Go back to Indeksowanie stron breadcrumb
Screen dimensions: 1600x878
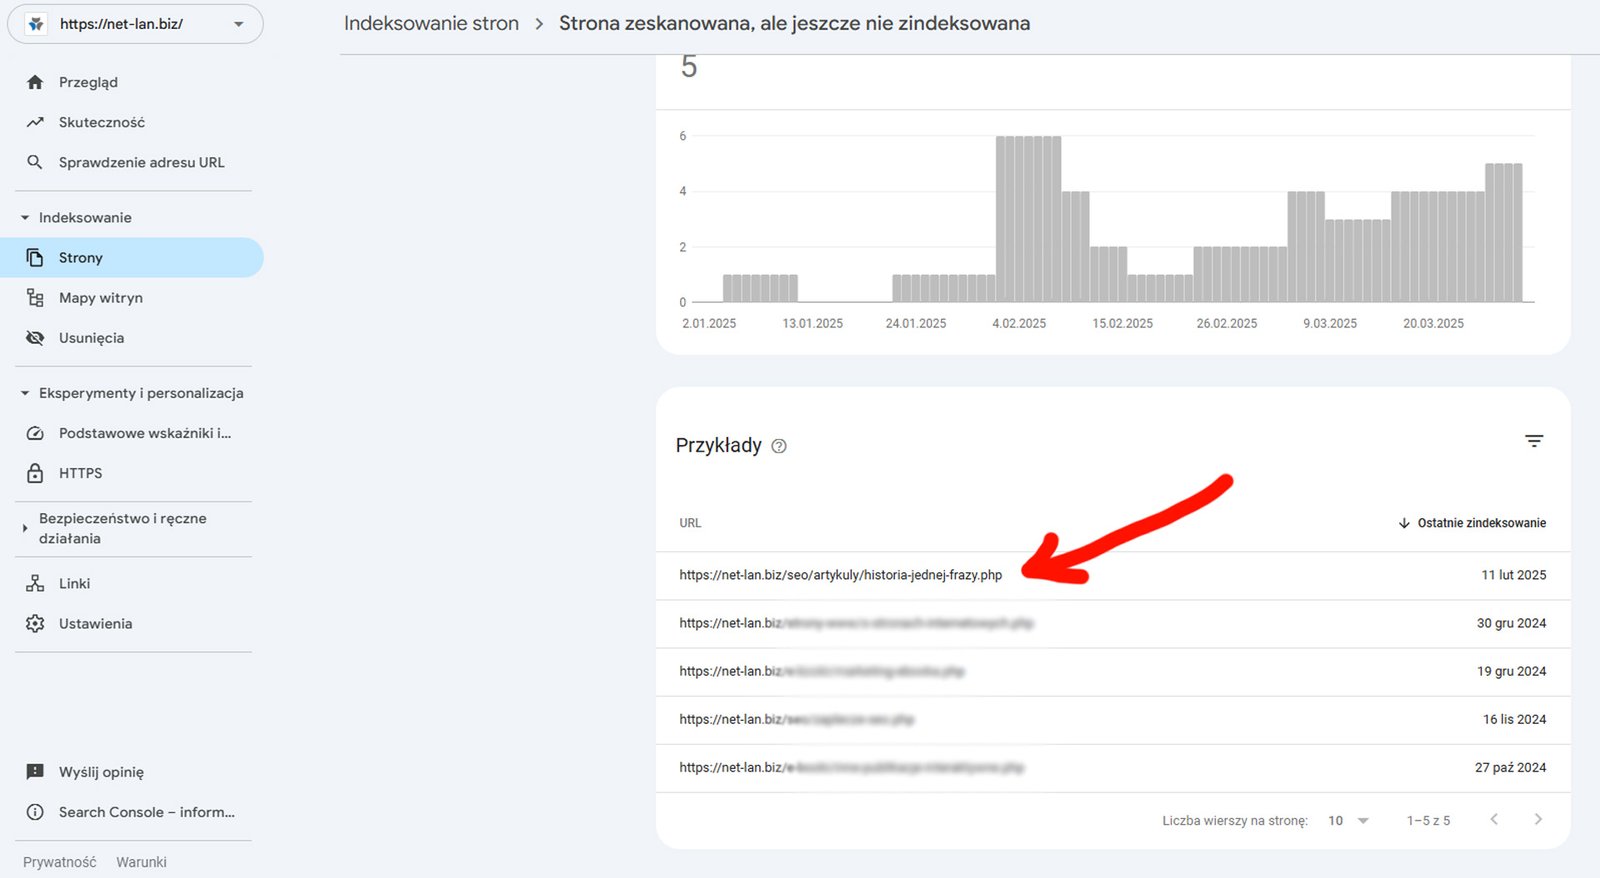tap(431, 23)
